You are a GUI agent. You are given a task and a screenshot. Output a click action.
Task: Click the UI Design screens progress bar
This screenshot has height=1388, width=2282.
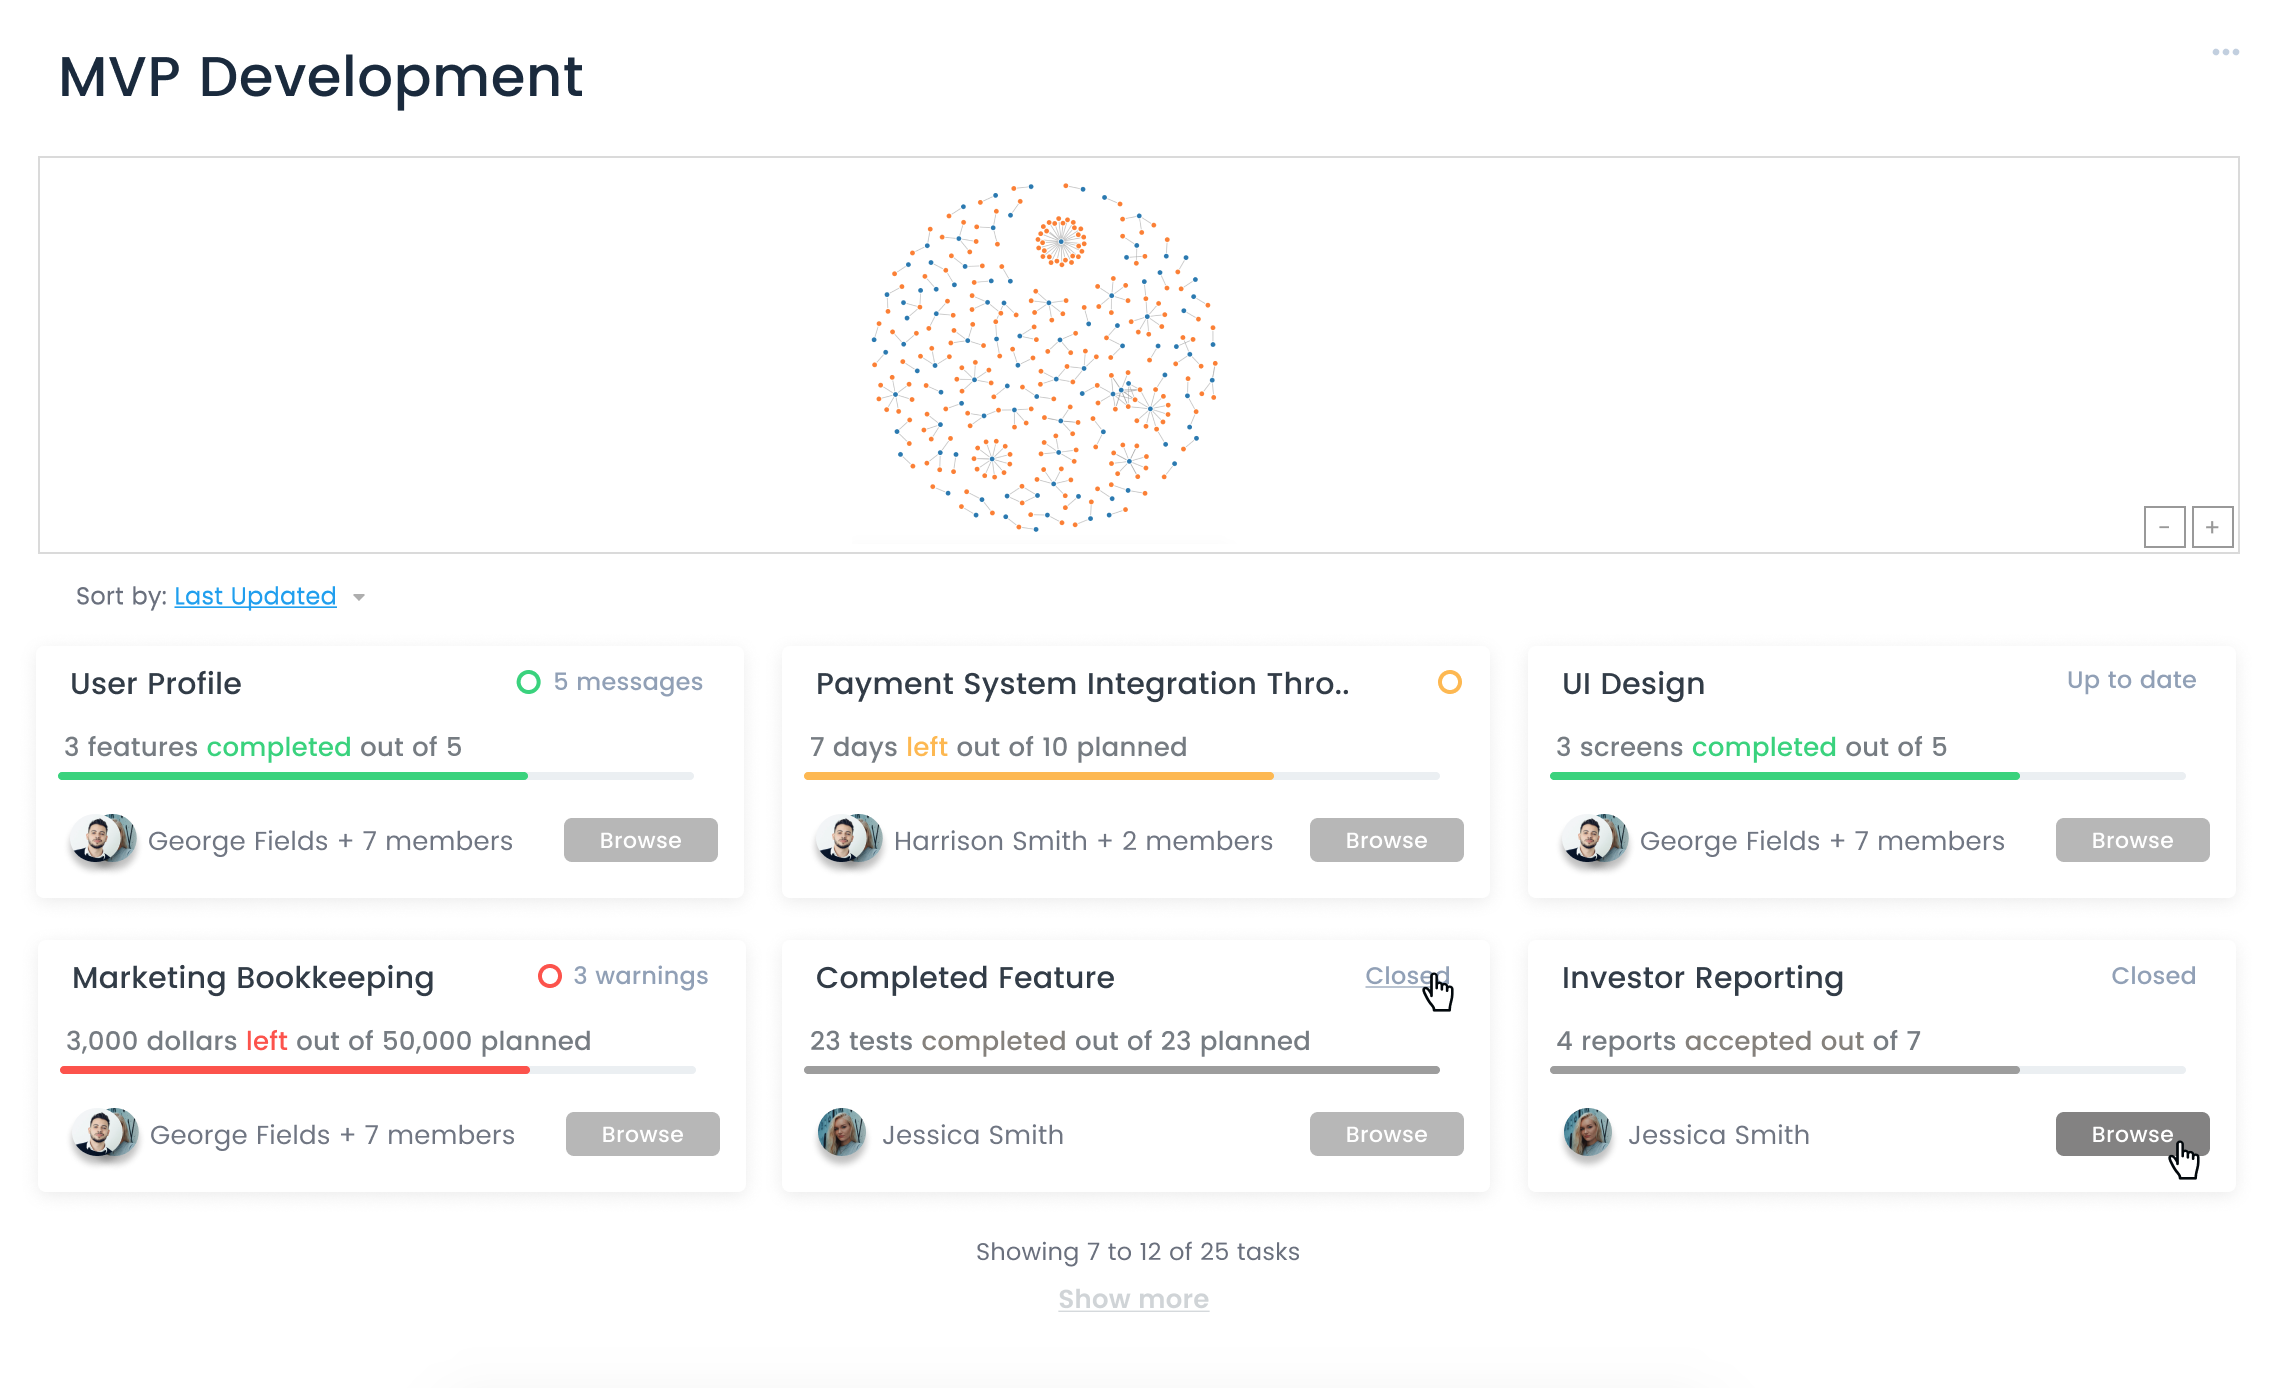click(x=1867, y=776)
